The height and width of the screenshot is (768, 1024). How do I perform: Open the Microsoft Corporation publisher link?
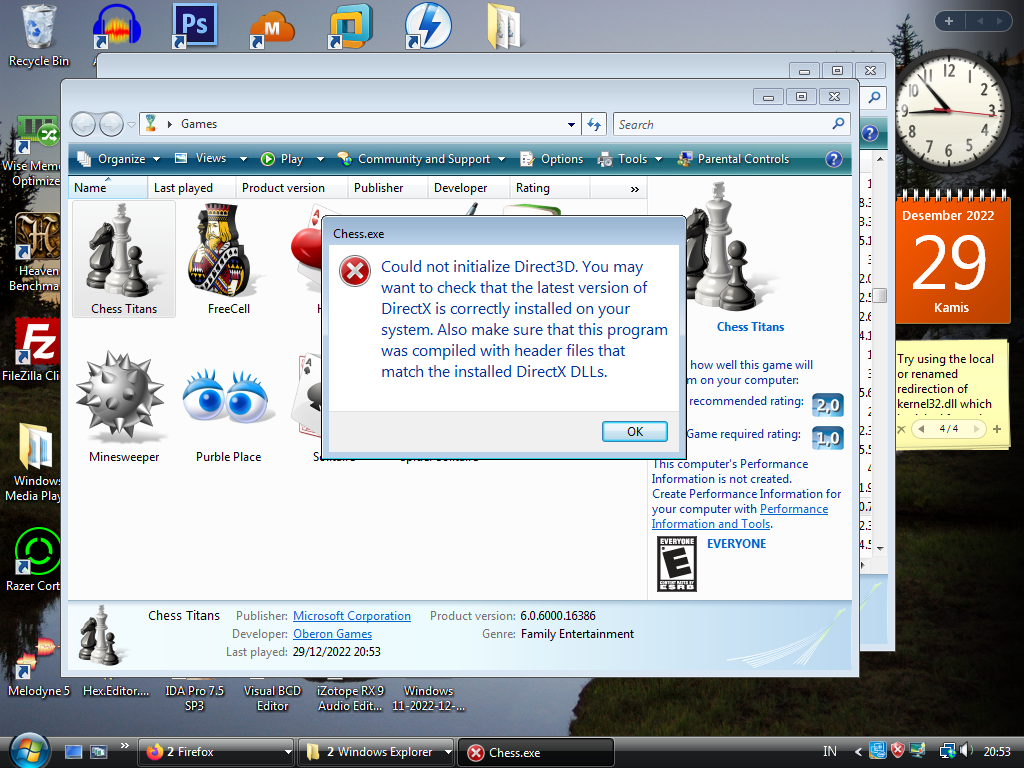point(351,616)
